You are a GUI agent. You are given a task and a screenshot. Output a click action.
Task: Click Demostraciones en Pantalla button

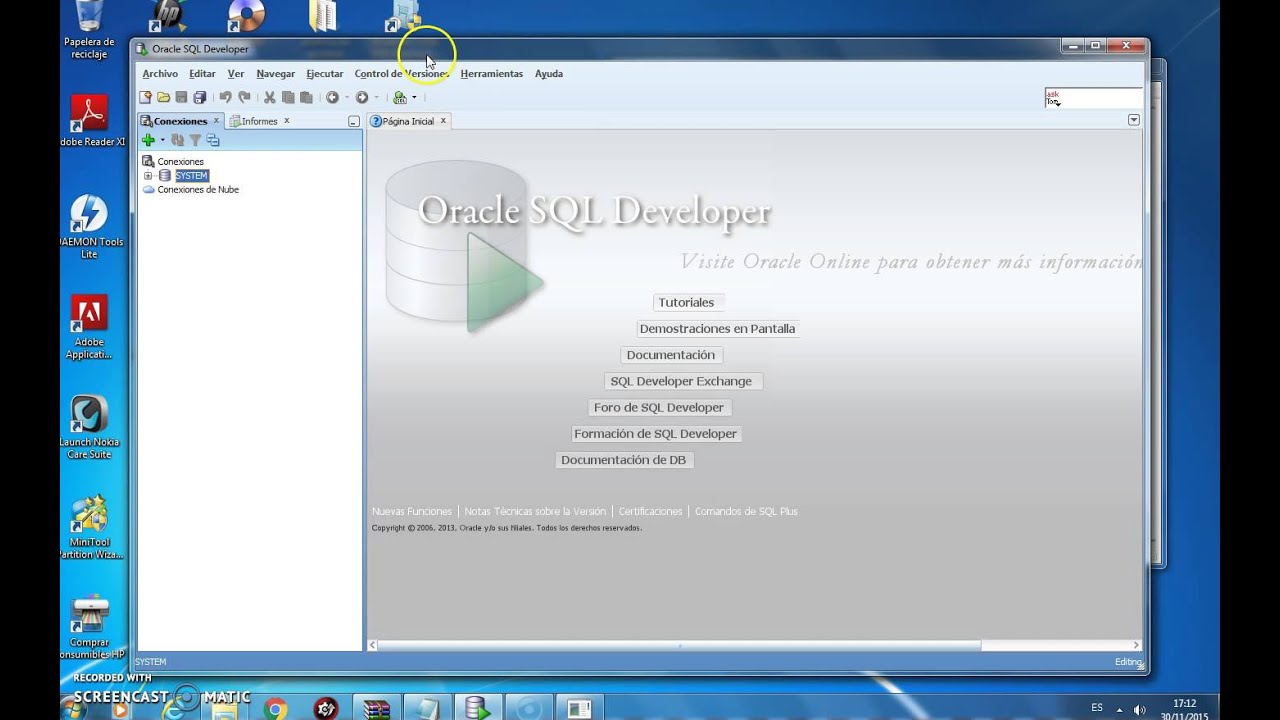717,328
